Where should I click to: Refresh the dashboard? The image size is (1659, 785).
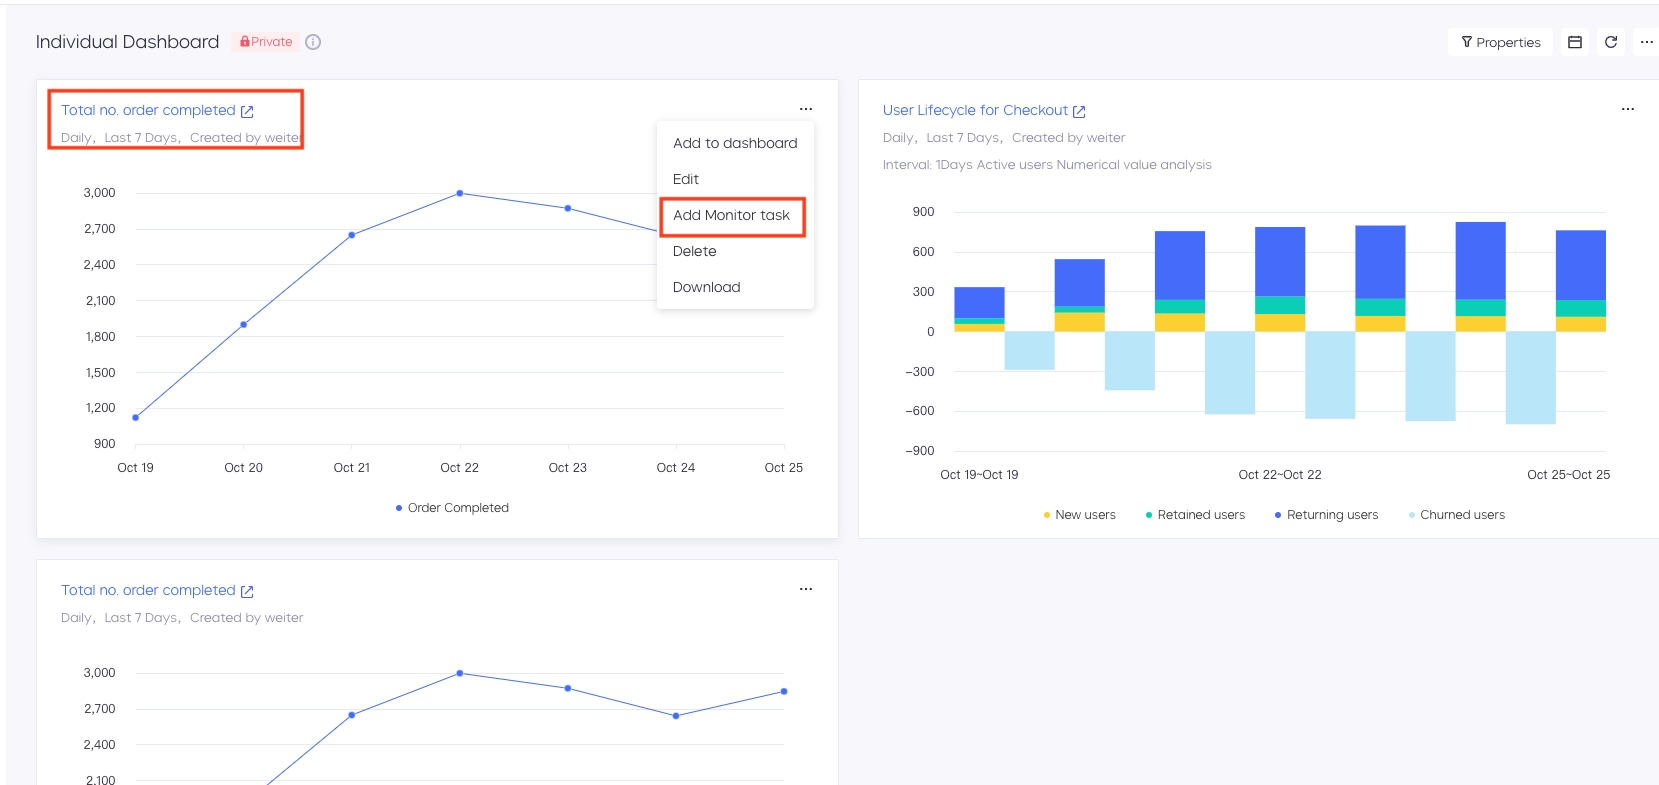(x=1611, y=42)
